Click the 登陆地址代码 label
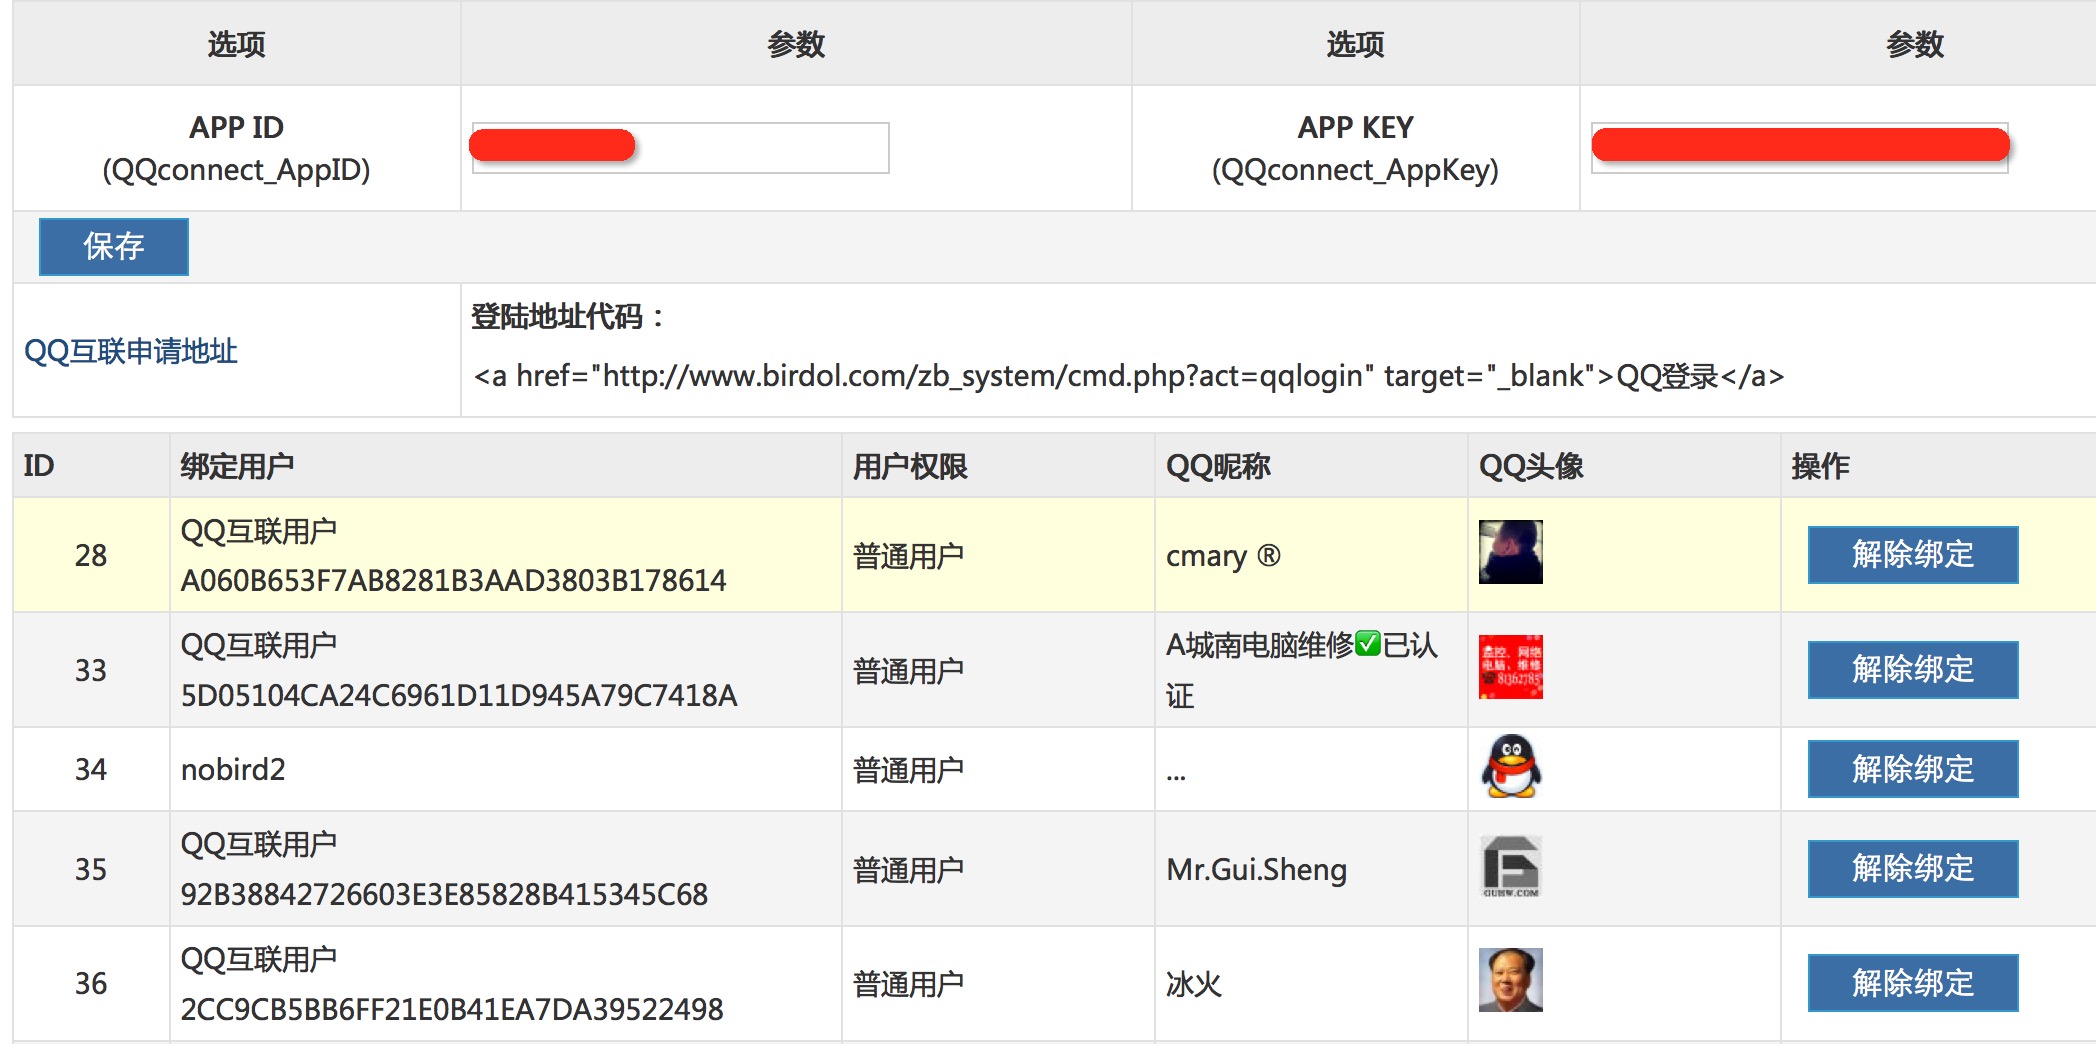The width and height of the screenshot is (2096, 1044). pos(567,317)
